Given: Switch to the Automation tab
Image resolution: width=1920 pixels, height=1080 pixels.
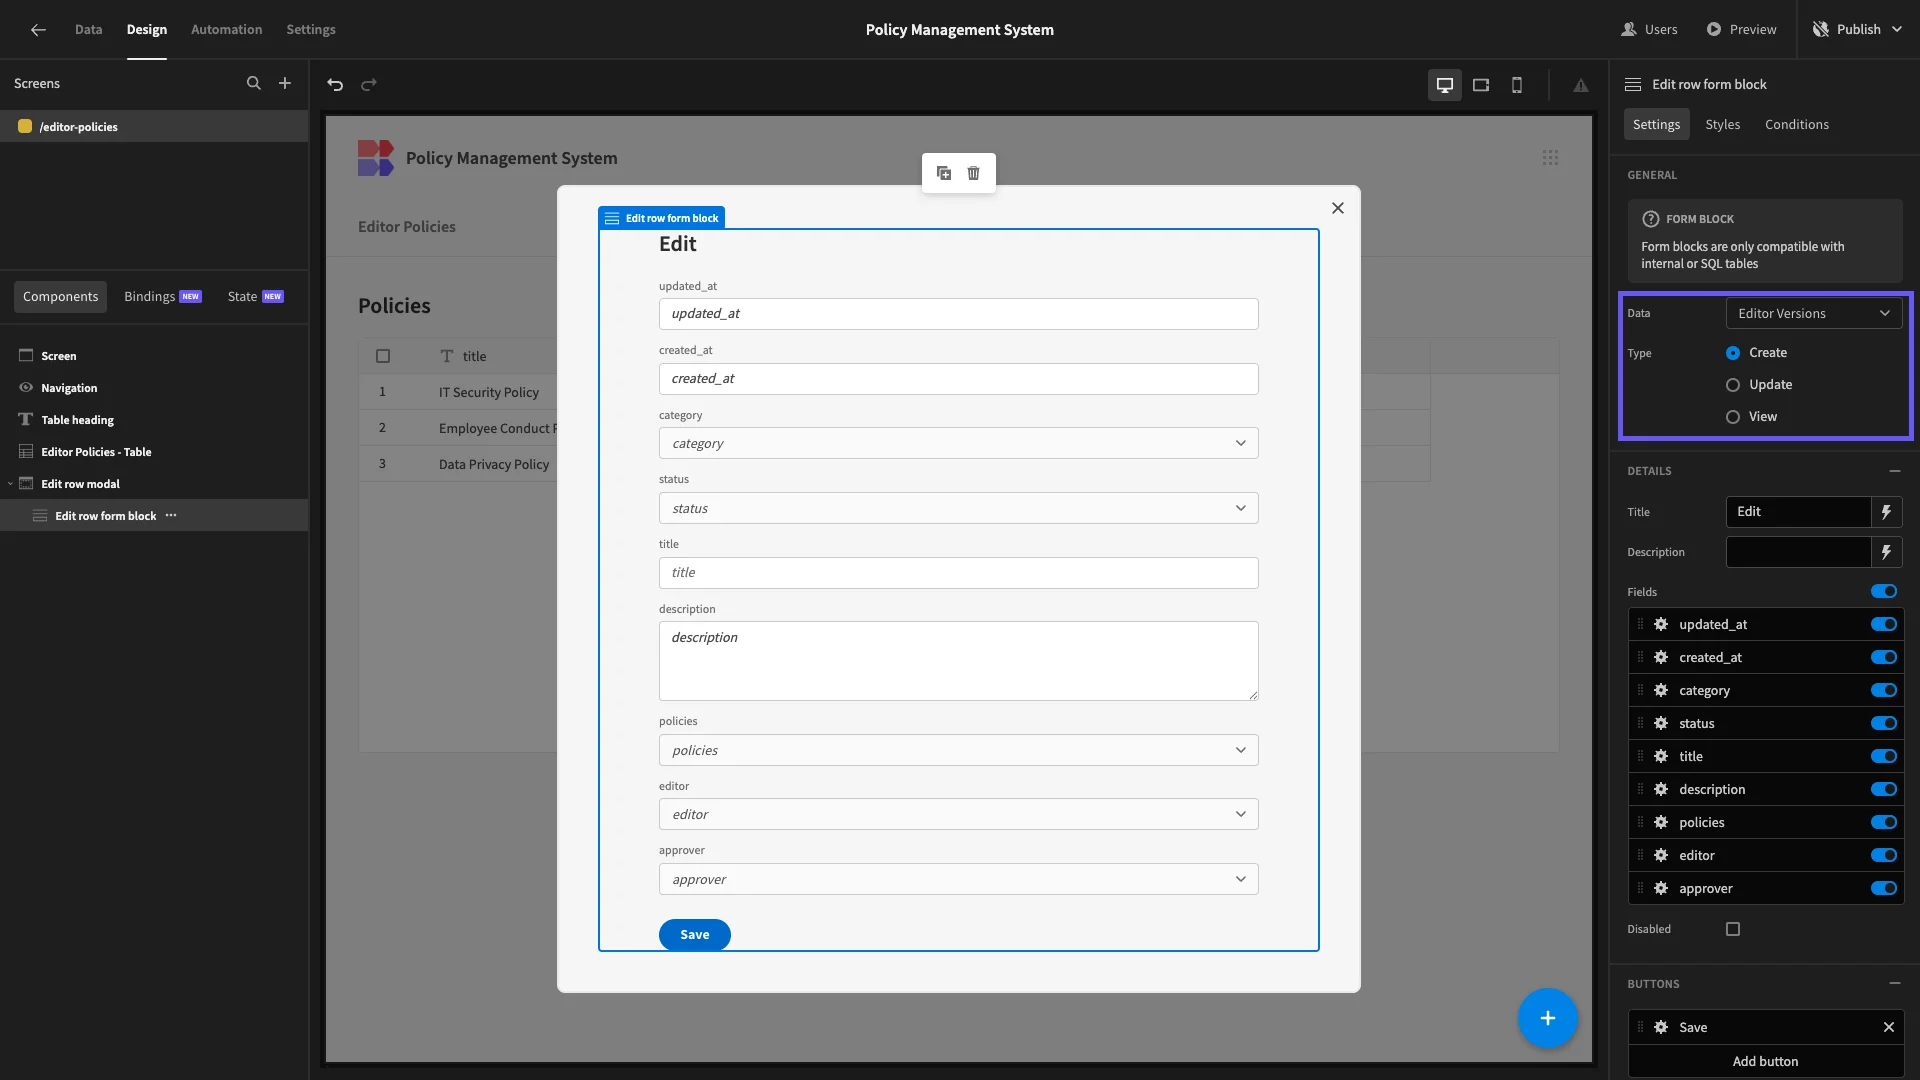Looking at the screenshot, I should (x=226, y=30).
